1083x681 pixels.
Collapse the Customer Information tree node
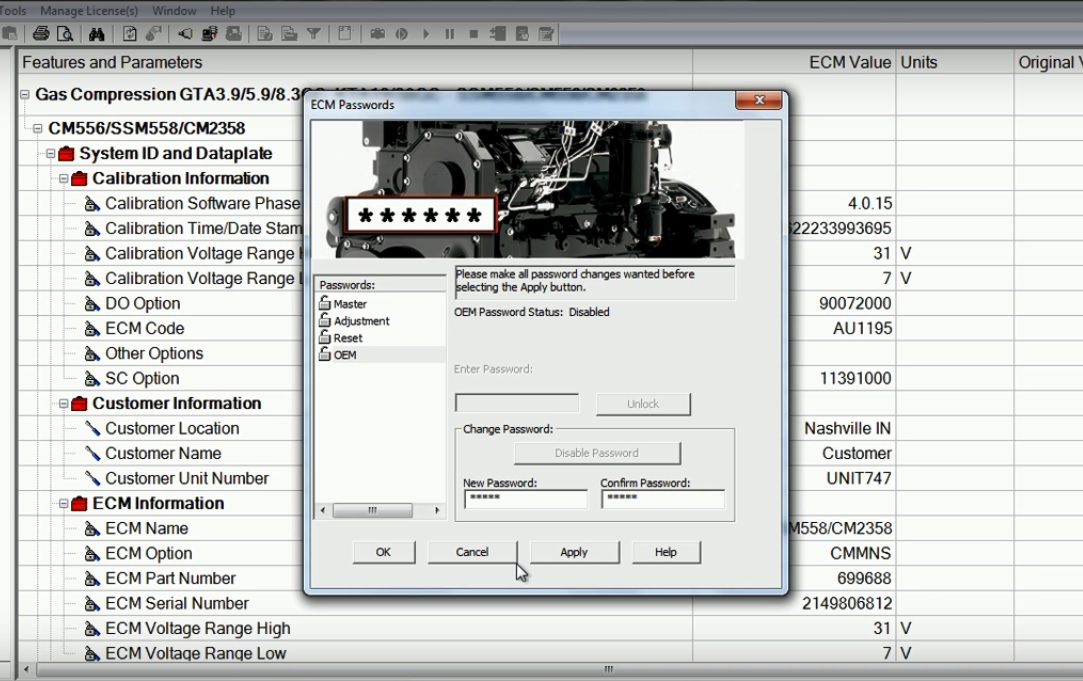tap(64, 403)
